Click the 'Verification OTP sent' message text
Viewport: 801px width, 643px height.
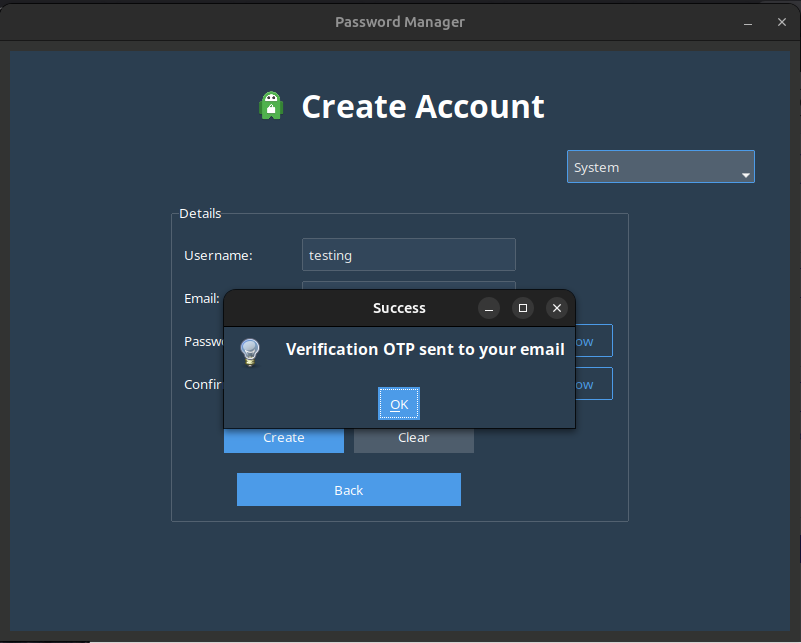[425, 349]
